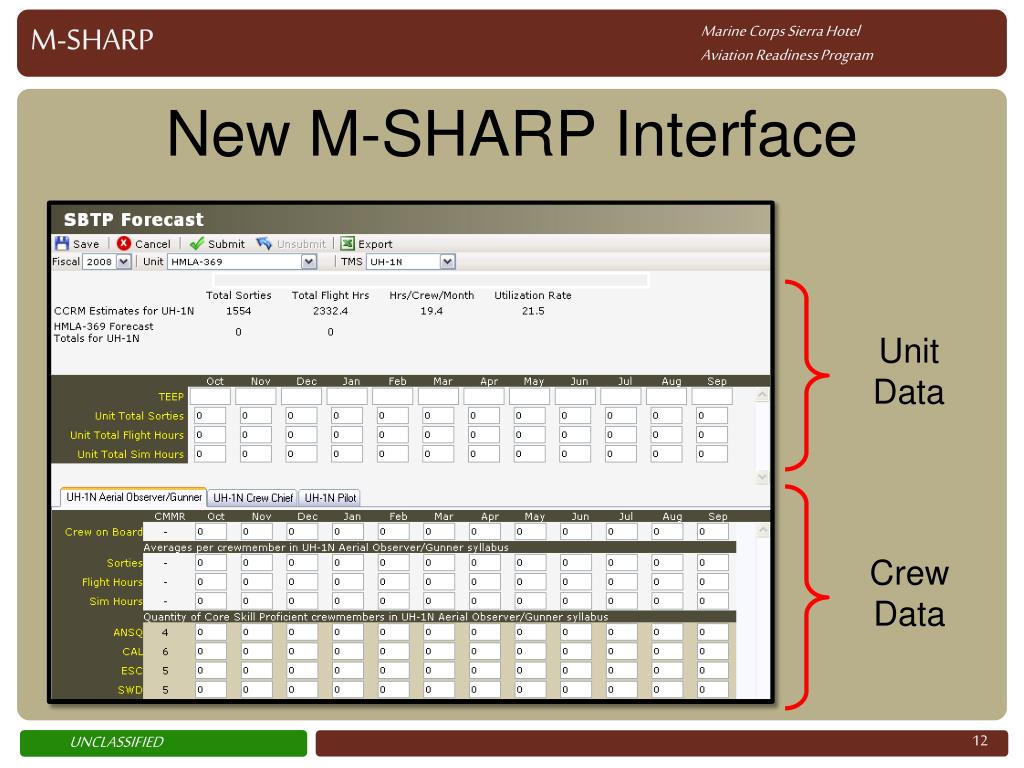Click the Submit button label
1024x768 pixels.
point(226,244)
